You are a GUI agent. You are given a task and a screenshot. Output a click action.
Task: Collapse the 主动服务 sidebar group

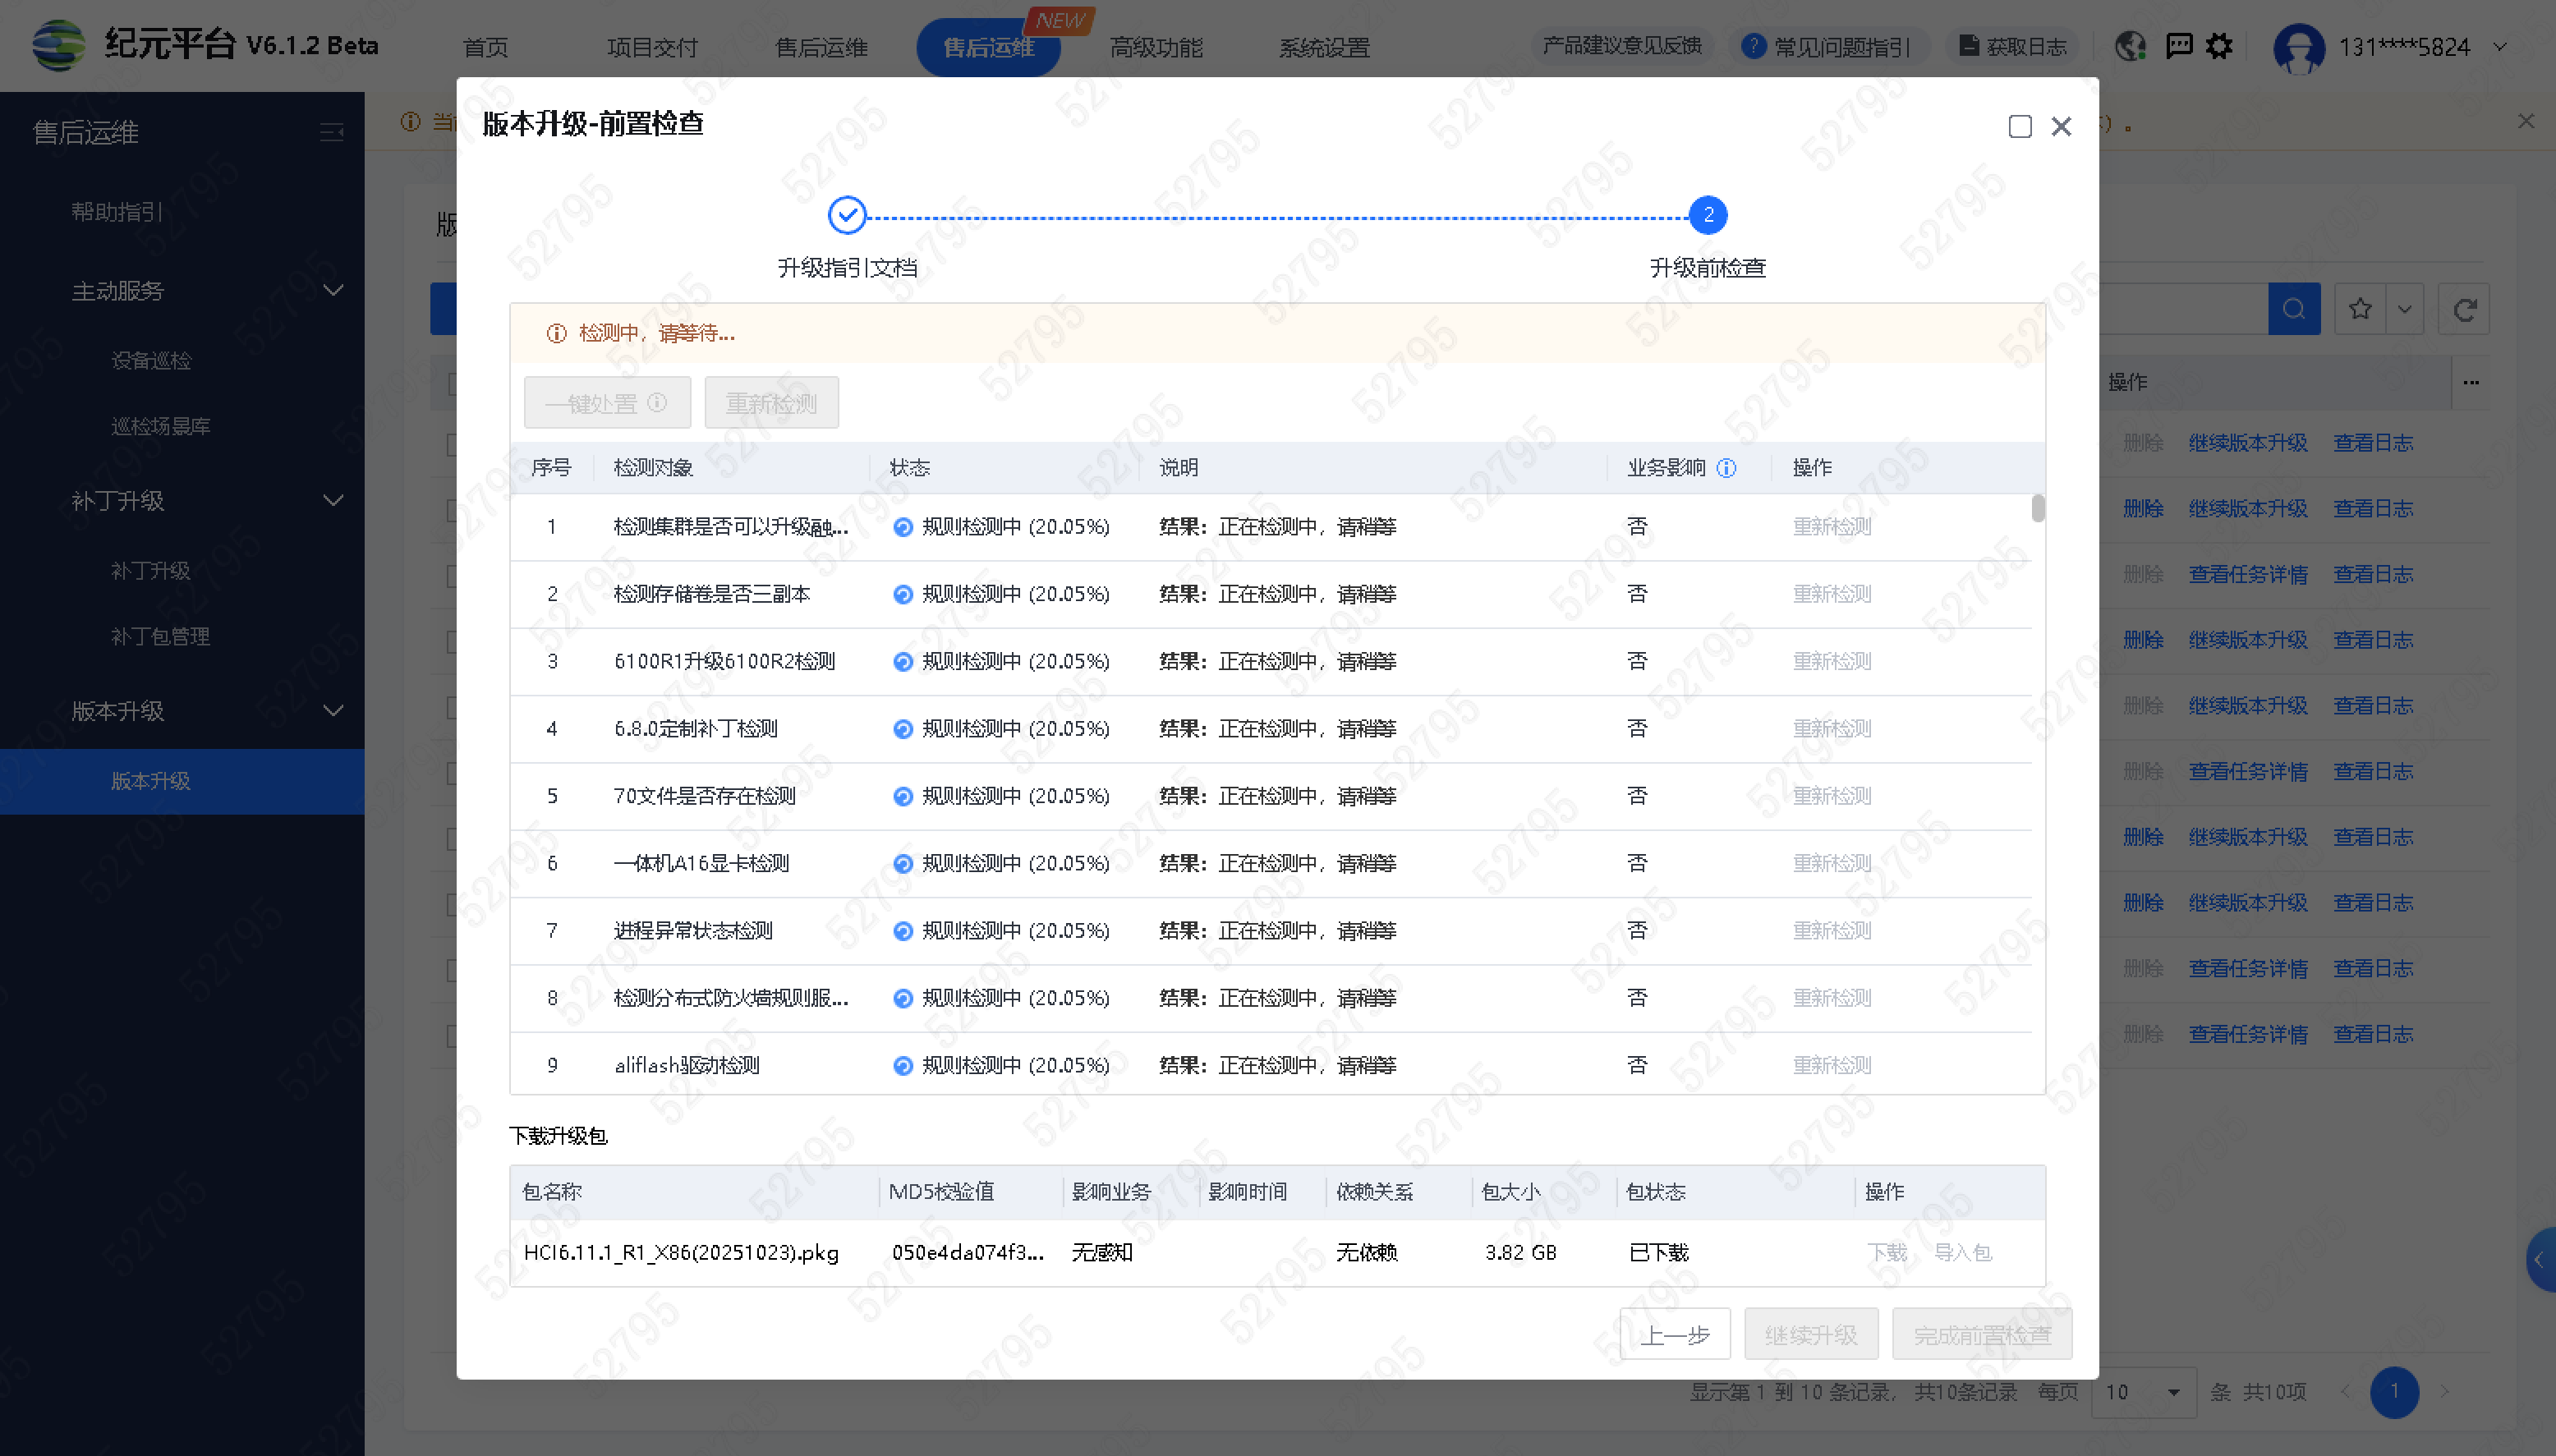(x=333, y=291)
